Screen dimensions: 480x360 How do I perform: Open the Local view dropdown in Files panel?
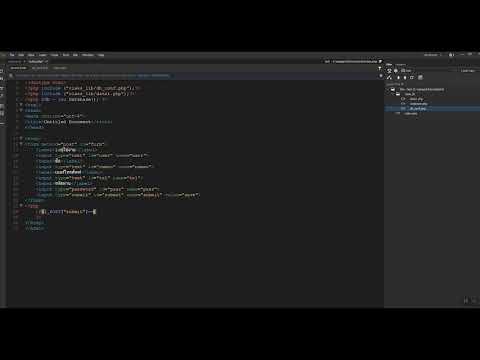(468, 71)
